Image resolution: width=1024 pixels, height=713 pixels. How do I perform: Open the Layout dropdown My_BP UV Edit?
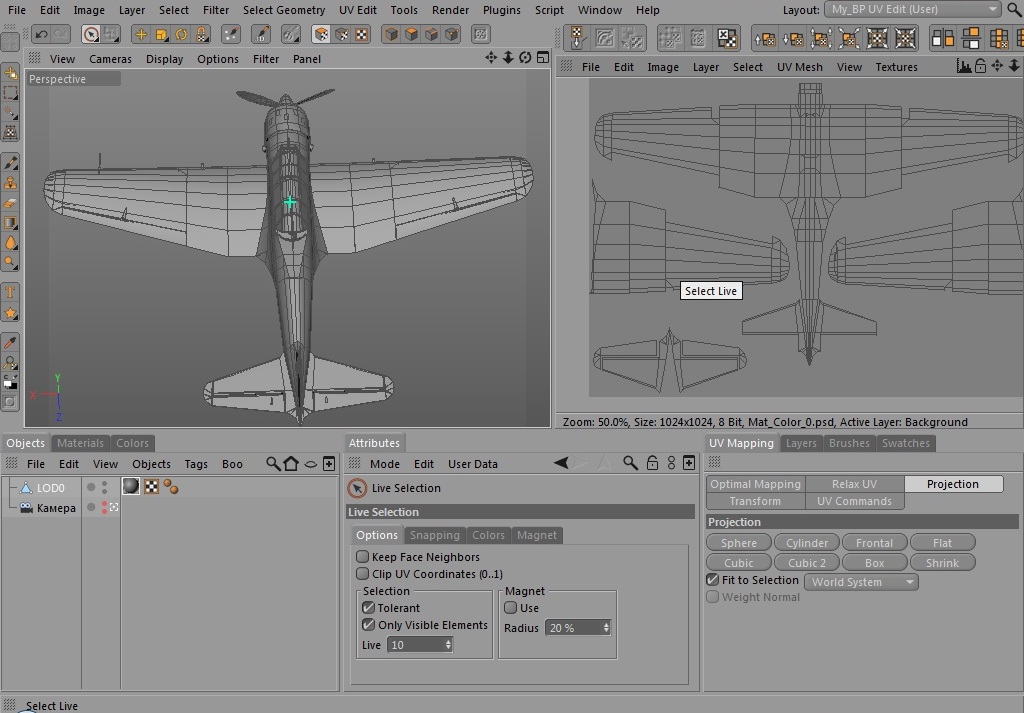pos(914,10)
